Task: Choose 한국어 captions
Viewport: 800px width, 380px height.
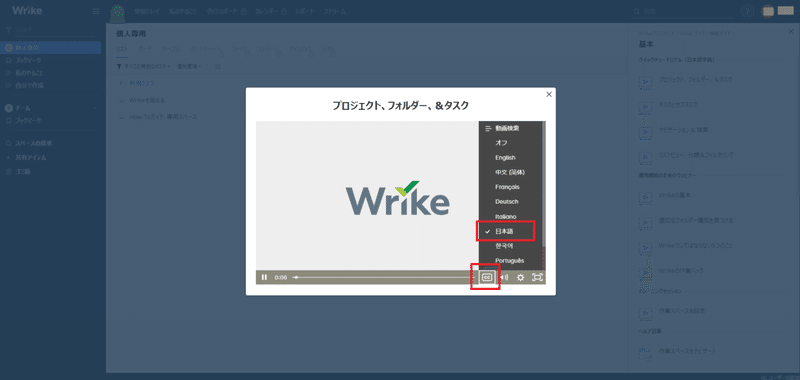Action: click(x=505, y=246)
